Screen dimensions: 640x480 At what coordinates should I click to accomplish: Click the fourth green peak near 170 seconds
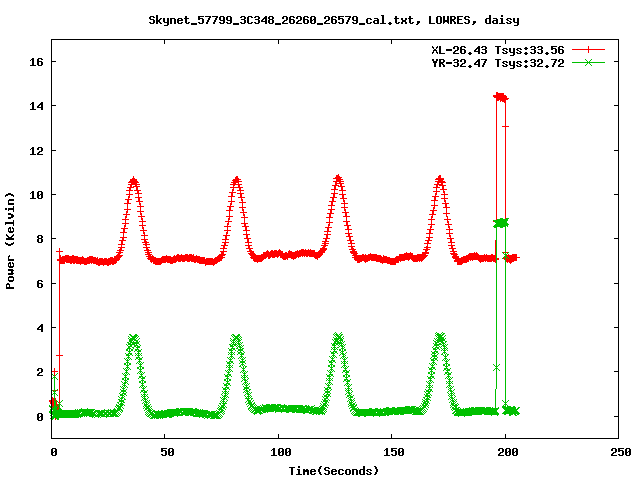coord(440,337)
